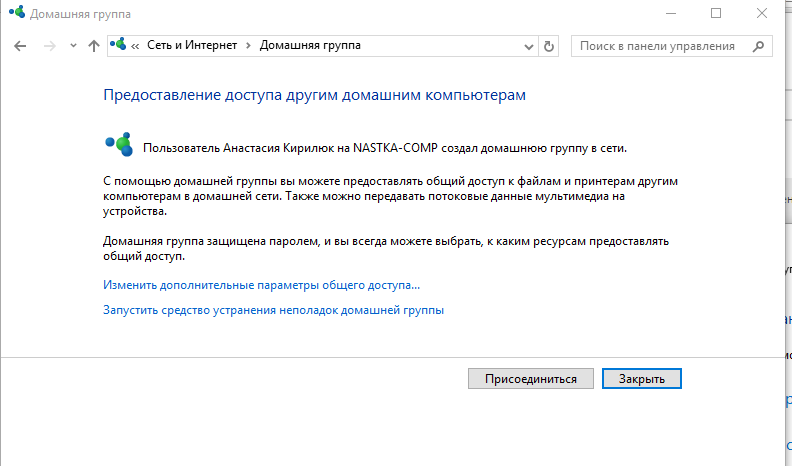
Task: Refresh the page with reload icon
Action: point(549,46)
